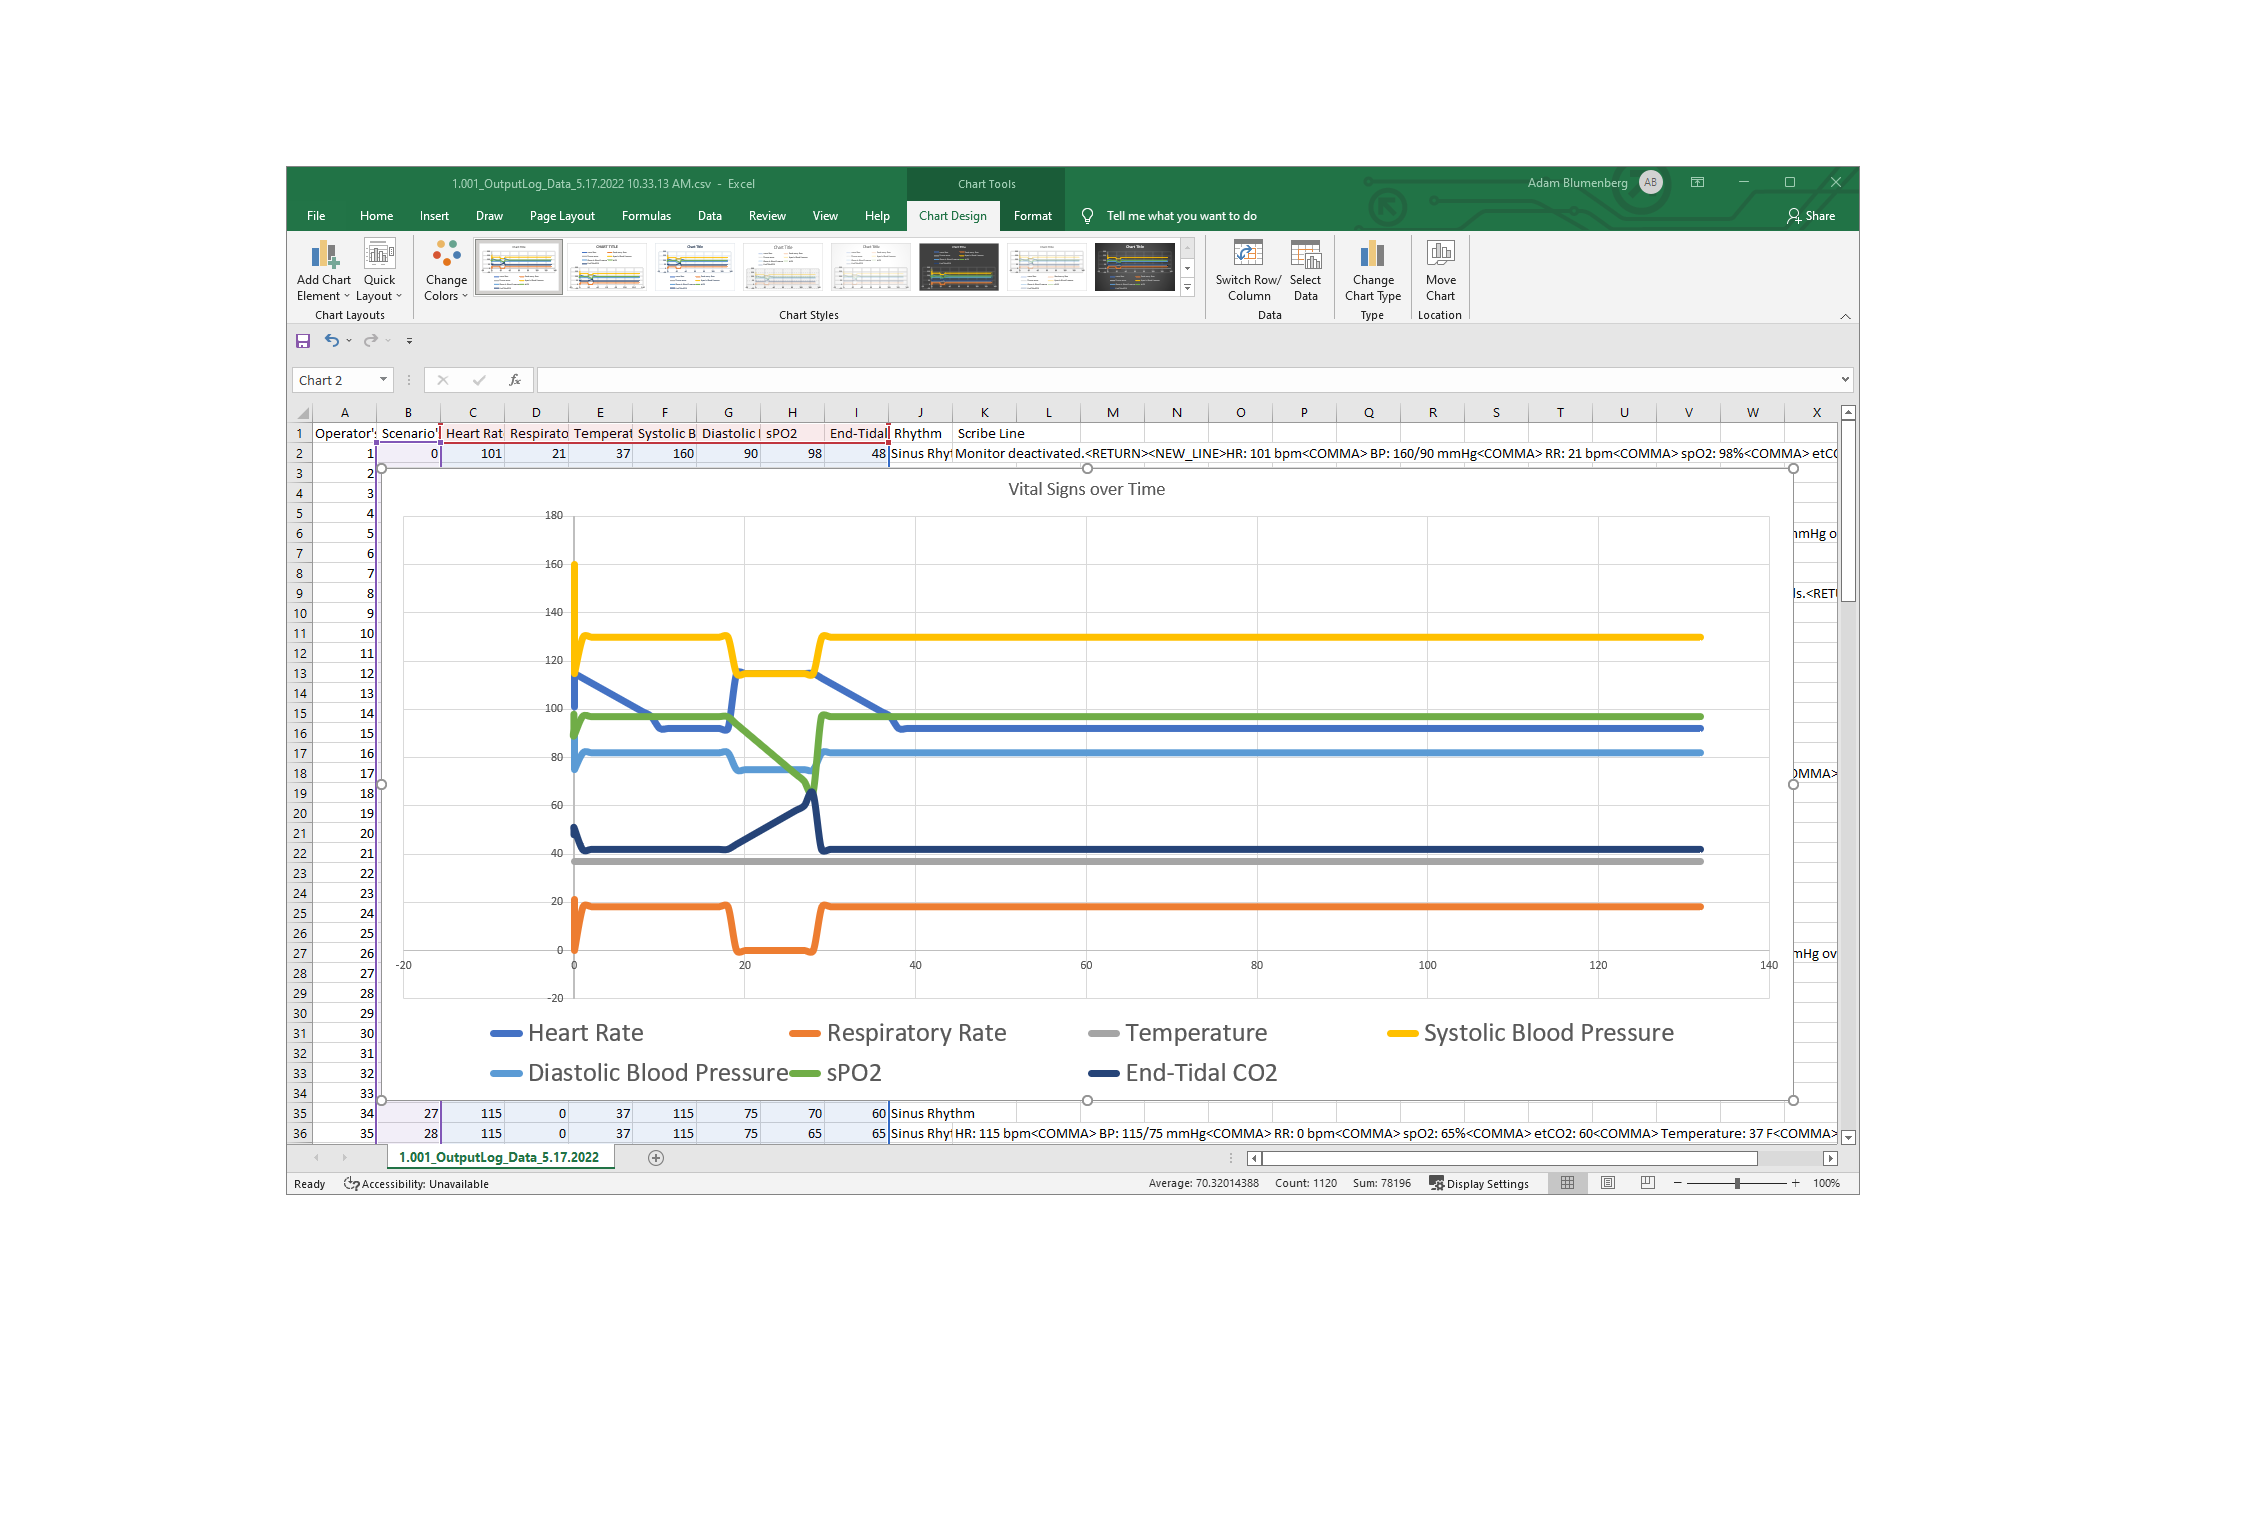Select Normal view button in status bar
The width and height of the screenshot is (2256, 1532).
(x=1567, y=1183)
